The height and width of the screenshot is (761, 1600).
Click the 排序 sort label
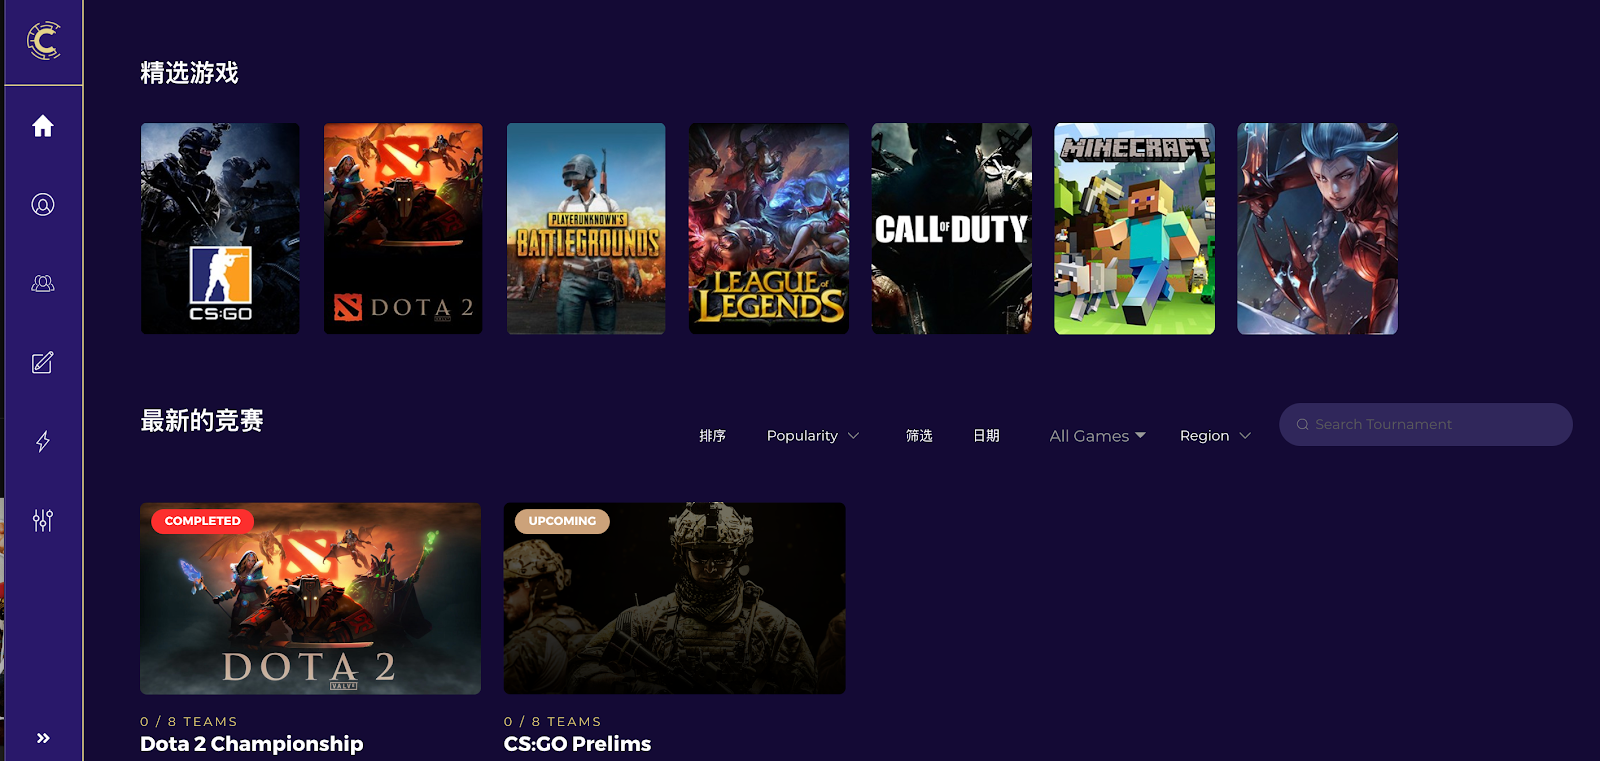713,436
